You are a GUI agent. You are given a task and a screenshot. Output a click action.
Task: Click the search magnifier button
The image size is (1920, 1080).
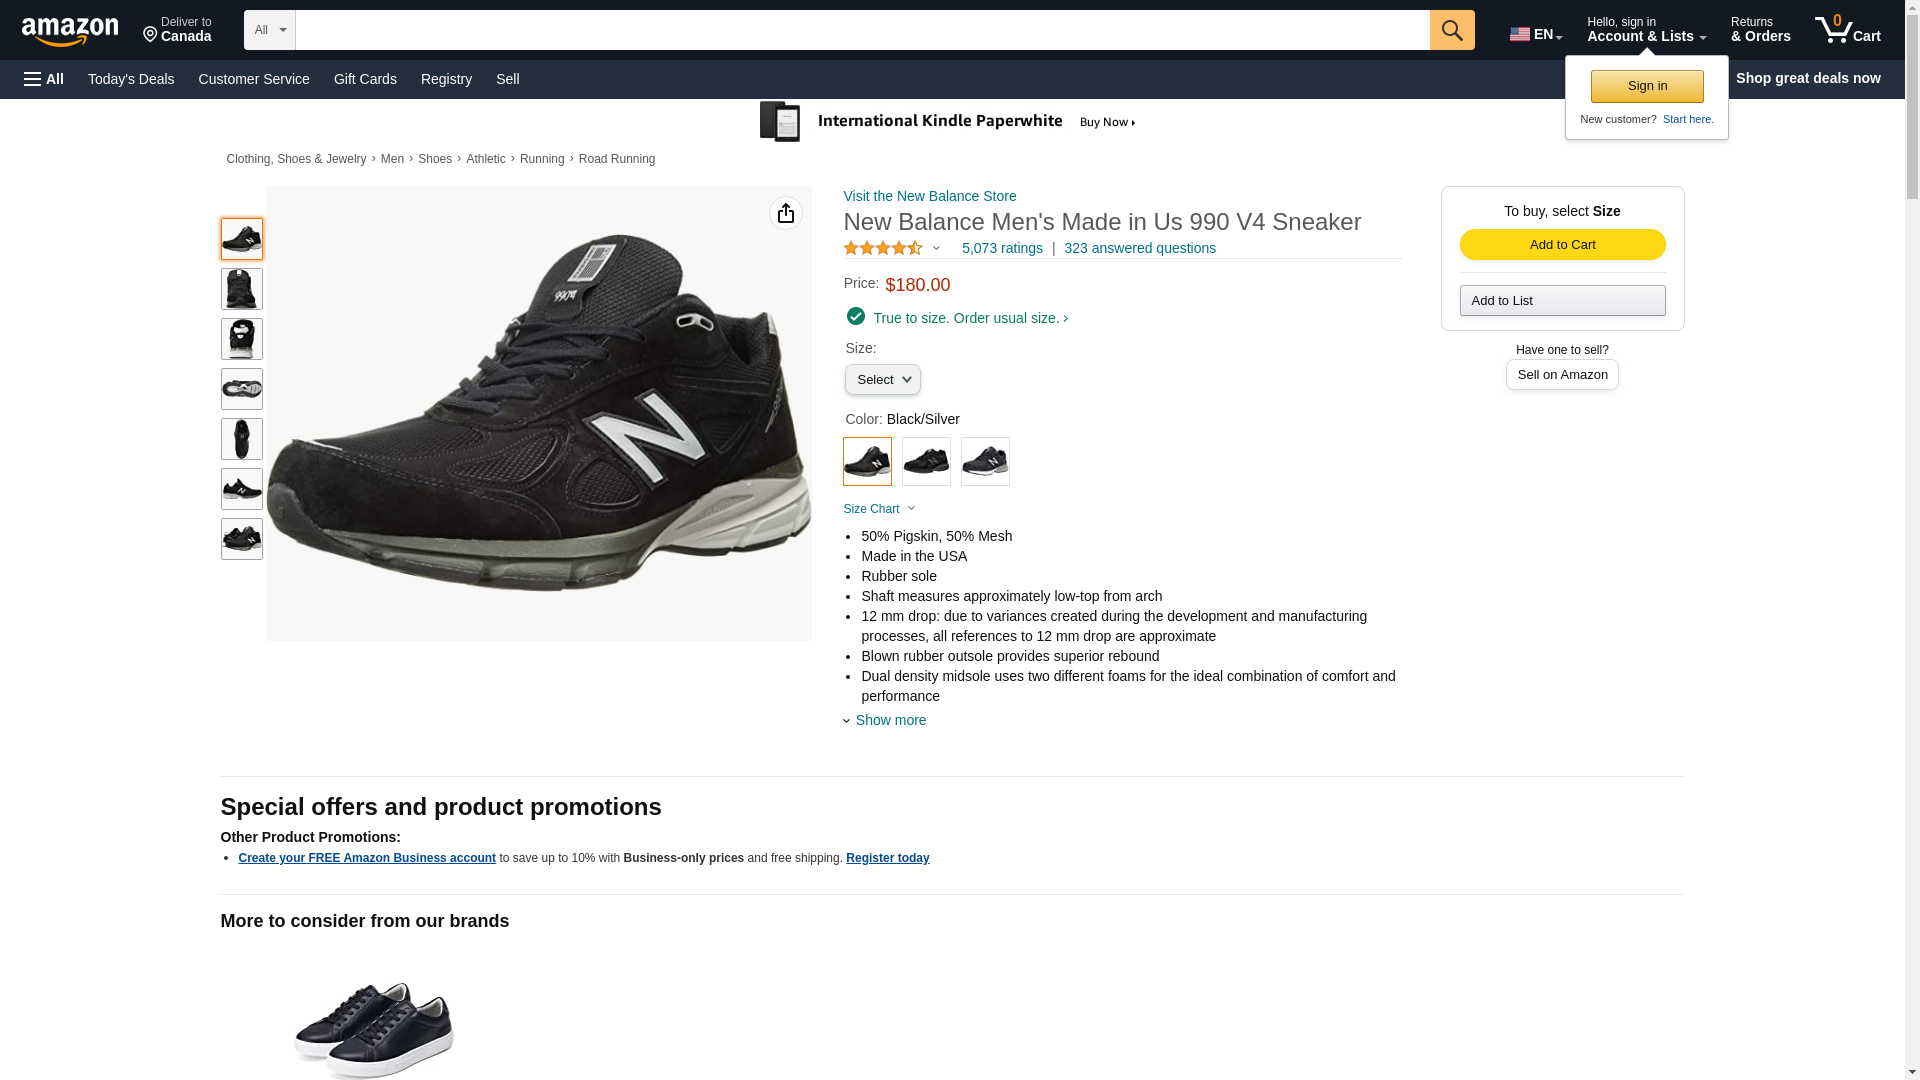(x=1451, y=30)
